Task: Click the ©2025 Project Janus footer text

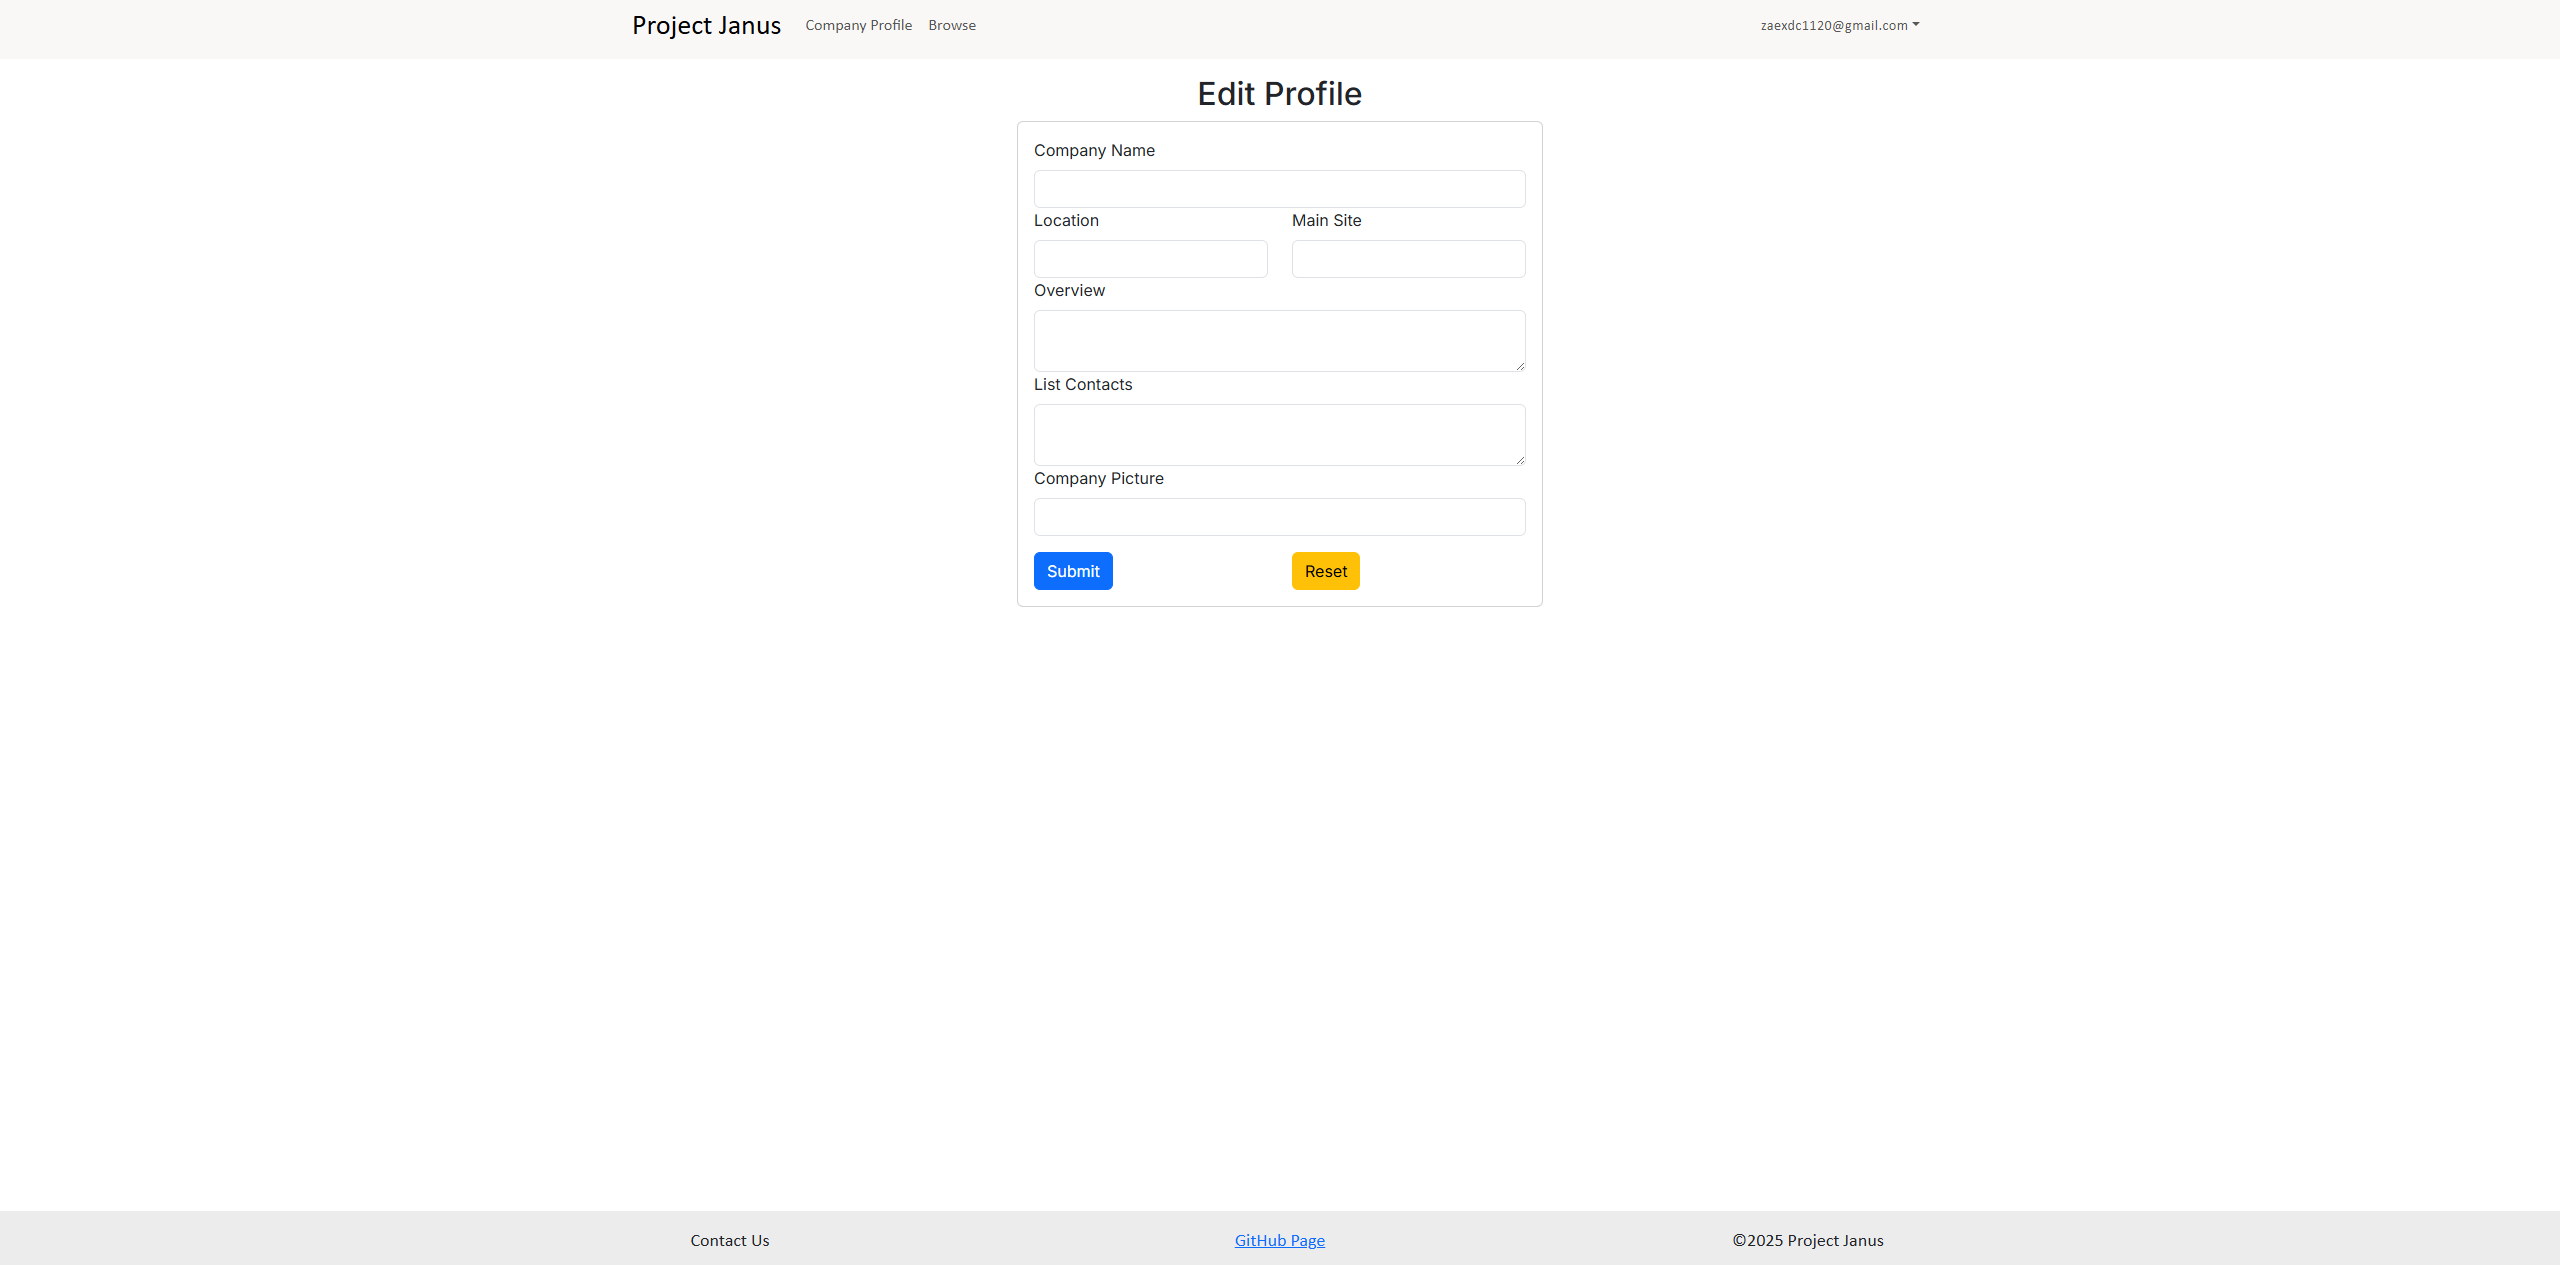Action: point(1807,1240)
